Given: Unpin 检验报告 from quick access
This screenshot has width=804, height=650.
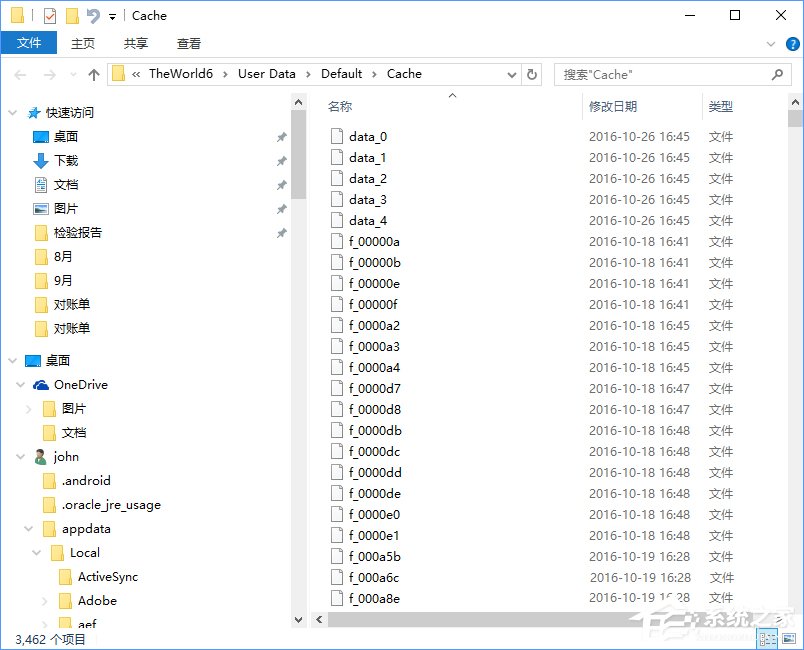Looking at the screenshot, I should [282, 233].
